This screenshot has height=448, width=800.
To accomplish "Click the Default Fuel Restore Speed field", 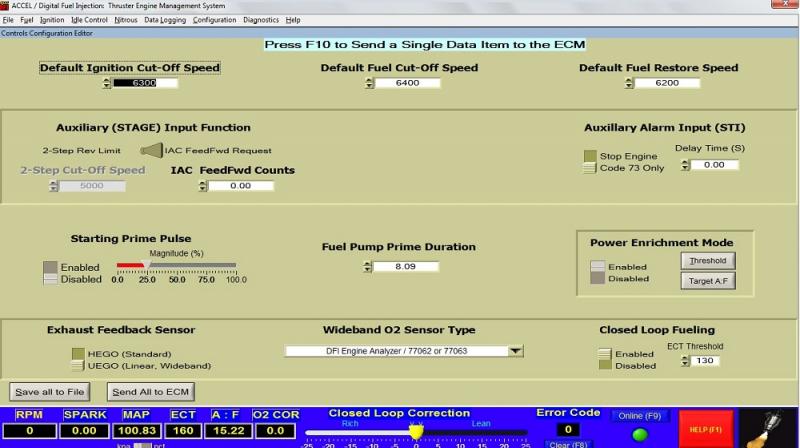I will tap(666, 83).
